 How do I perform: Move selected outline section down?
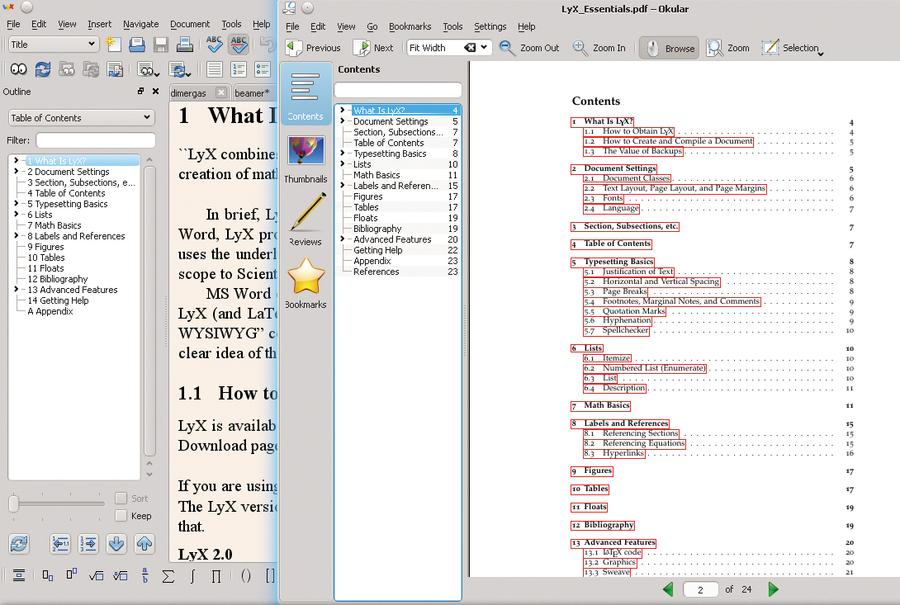point(116,543)
